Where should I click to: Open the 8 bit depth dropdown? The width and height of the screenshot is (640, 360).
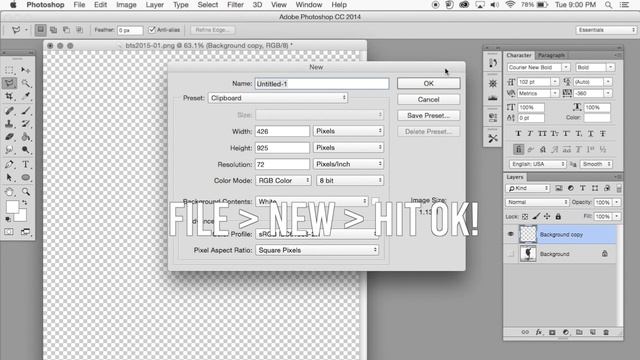tap(350, 180)
